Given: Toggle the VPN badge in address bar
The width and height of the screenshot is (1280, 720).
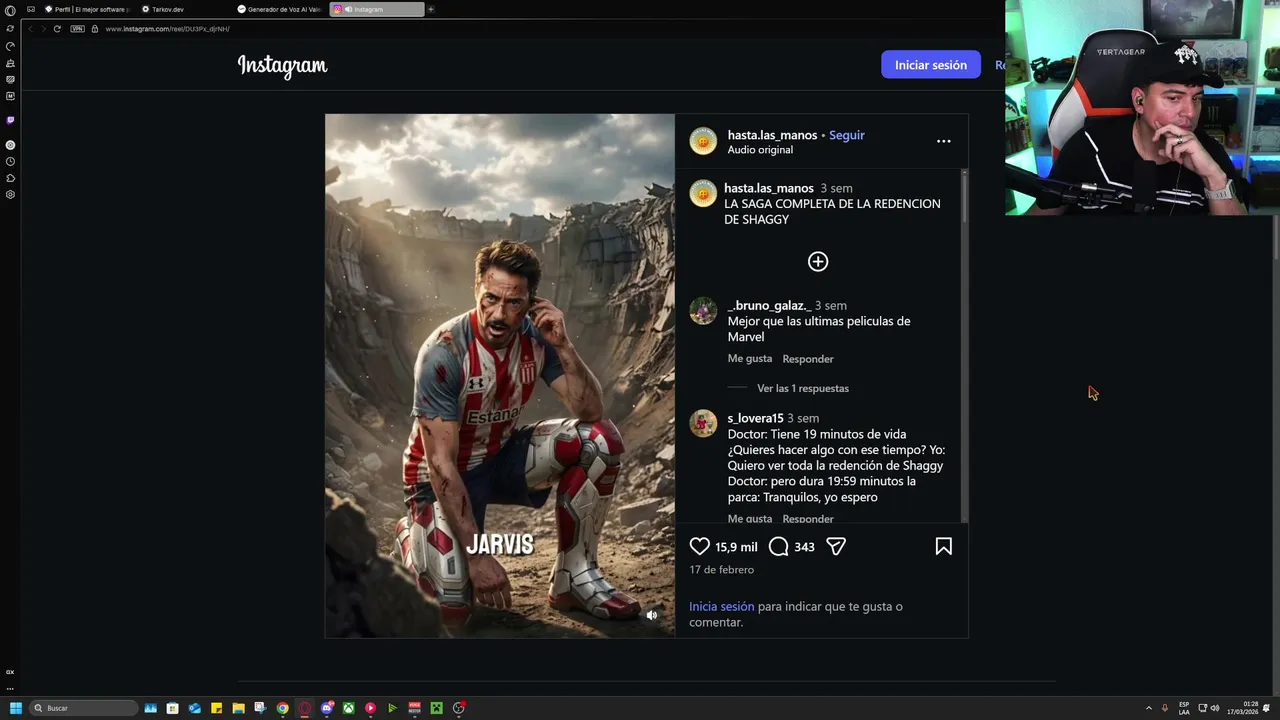Looking at the screenshot, I should click(77, 29).
